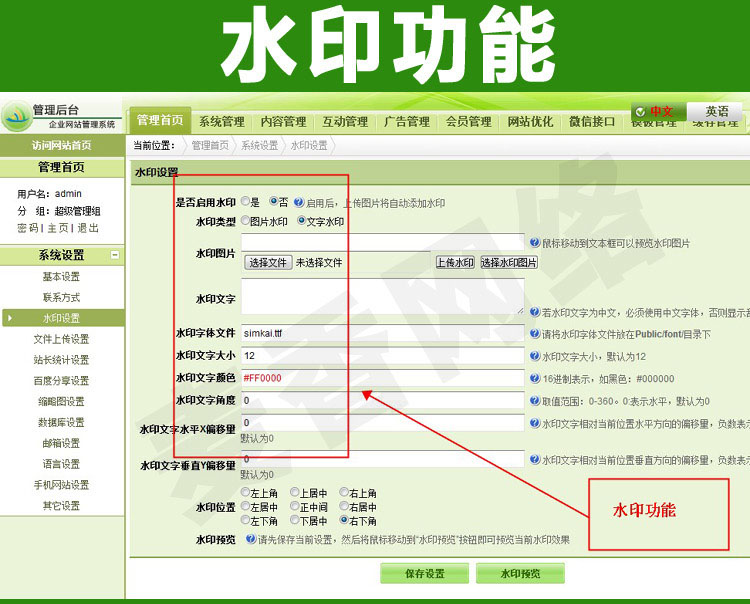Image resolution: width=750 pixels, height=604 pixels.
Task: Click the help icon beside 水印文字 hint
Action: pyautogui.click(x=535, y=312)
